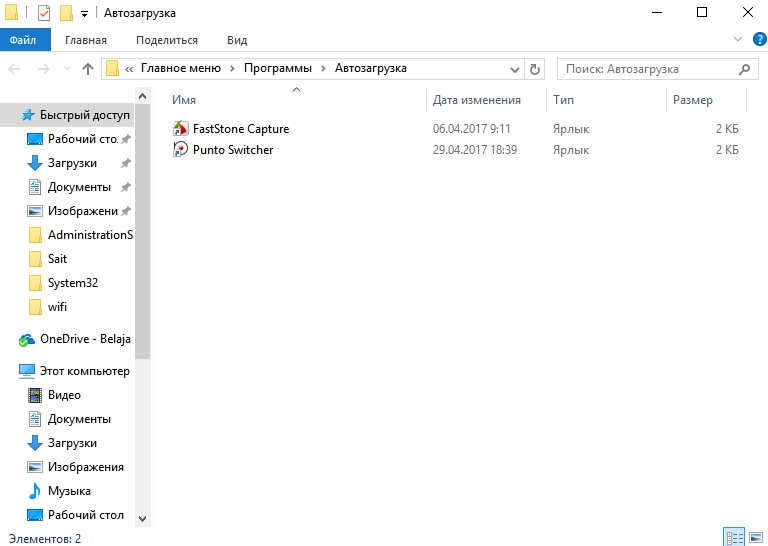
Task: Open the address bar history dropdown
Action: (514, 69)
